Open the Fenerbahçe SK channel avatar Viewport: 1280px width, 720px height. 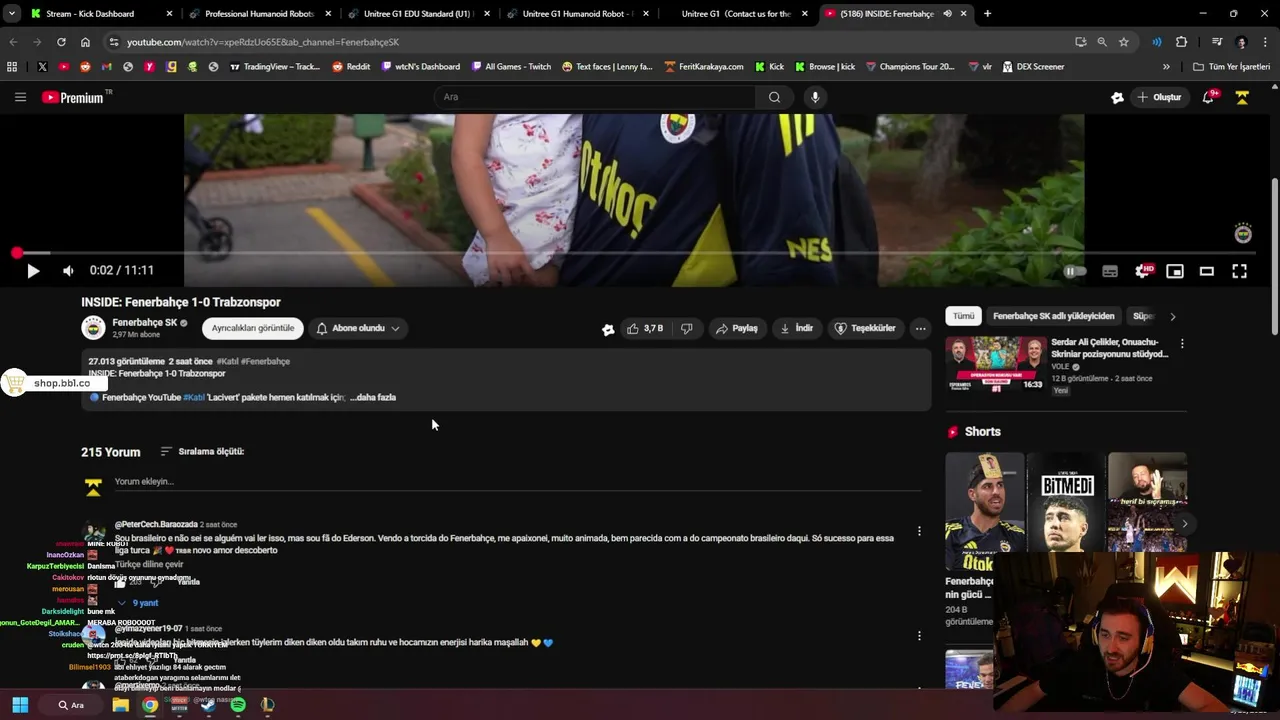(93, 328)
